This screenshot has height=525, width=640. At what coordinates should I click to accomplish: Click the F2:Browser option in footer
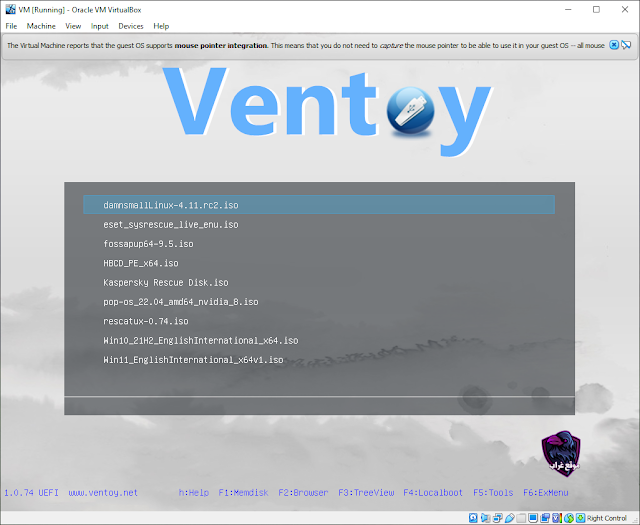tap(303, 493)
